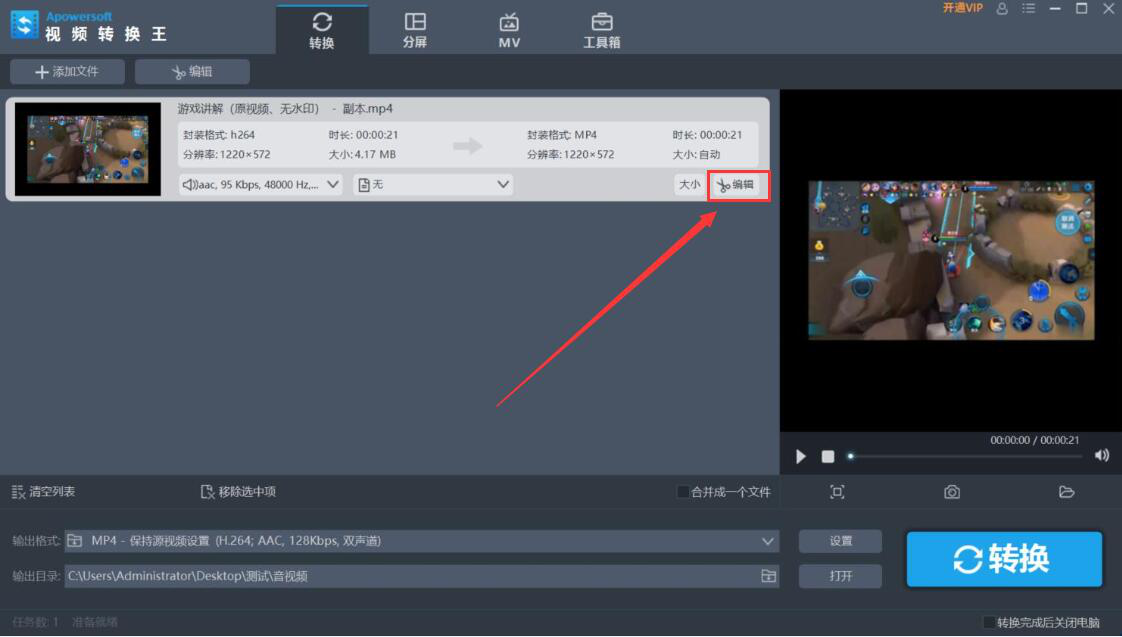Enter fullscreen preview mode
1122x637 pixels.
click(x=836, y=491)
